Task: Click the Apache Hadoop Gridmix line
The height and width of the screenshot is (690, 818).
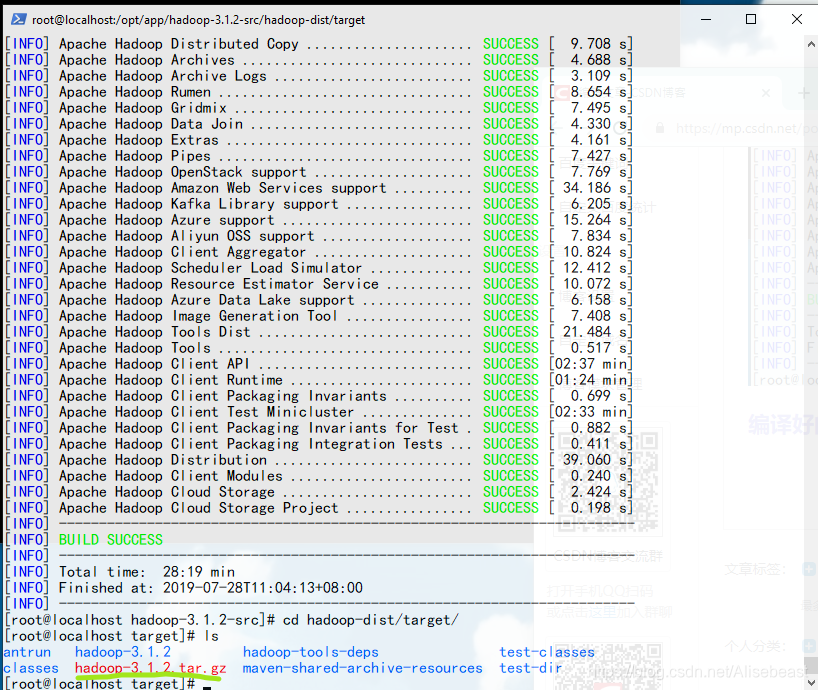Action: click(318, 108)
